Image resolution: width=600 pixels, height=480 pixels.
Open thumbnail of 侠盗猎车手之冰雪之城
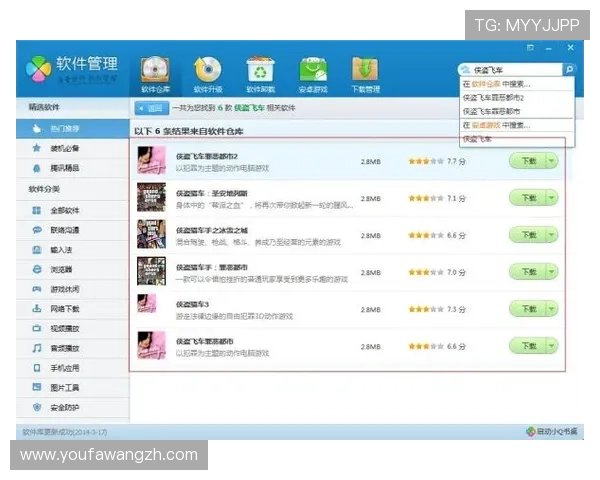coord(152,234)
